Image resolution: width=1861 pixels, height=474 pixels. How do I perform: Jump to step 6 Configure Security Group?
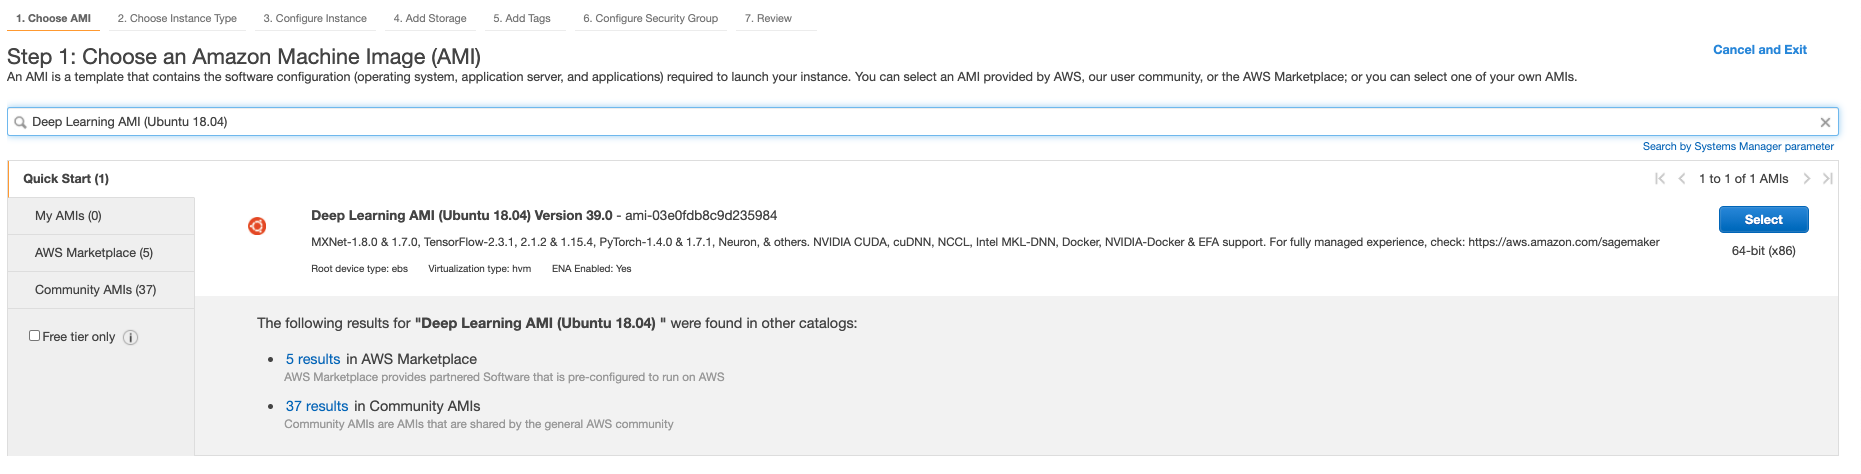tap(650, 18)
